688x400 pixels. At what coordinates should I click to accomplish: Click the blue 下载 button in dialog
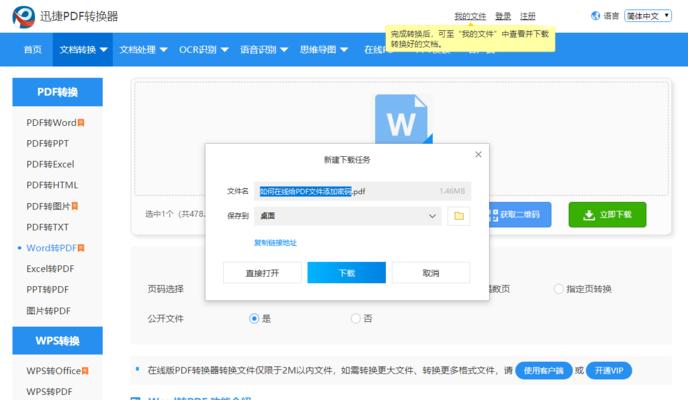pyautogui.click(x=347, y=273)
